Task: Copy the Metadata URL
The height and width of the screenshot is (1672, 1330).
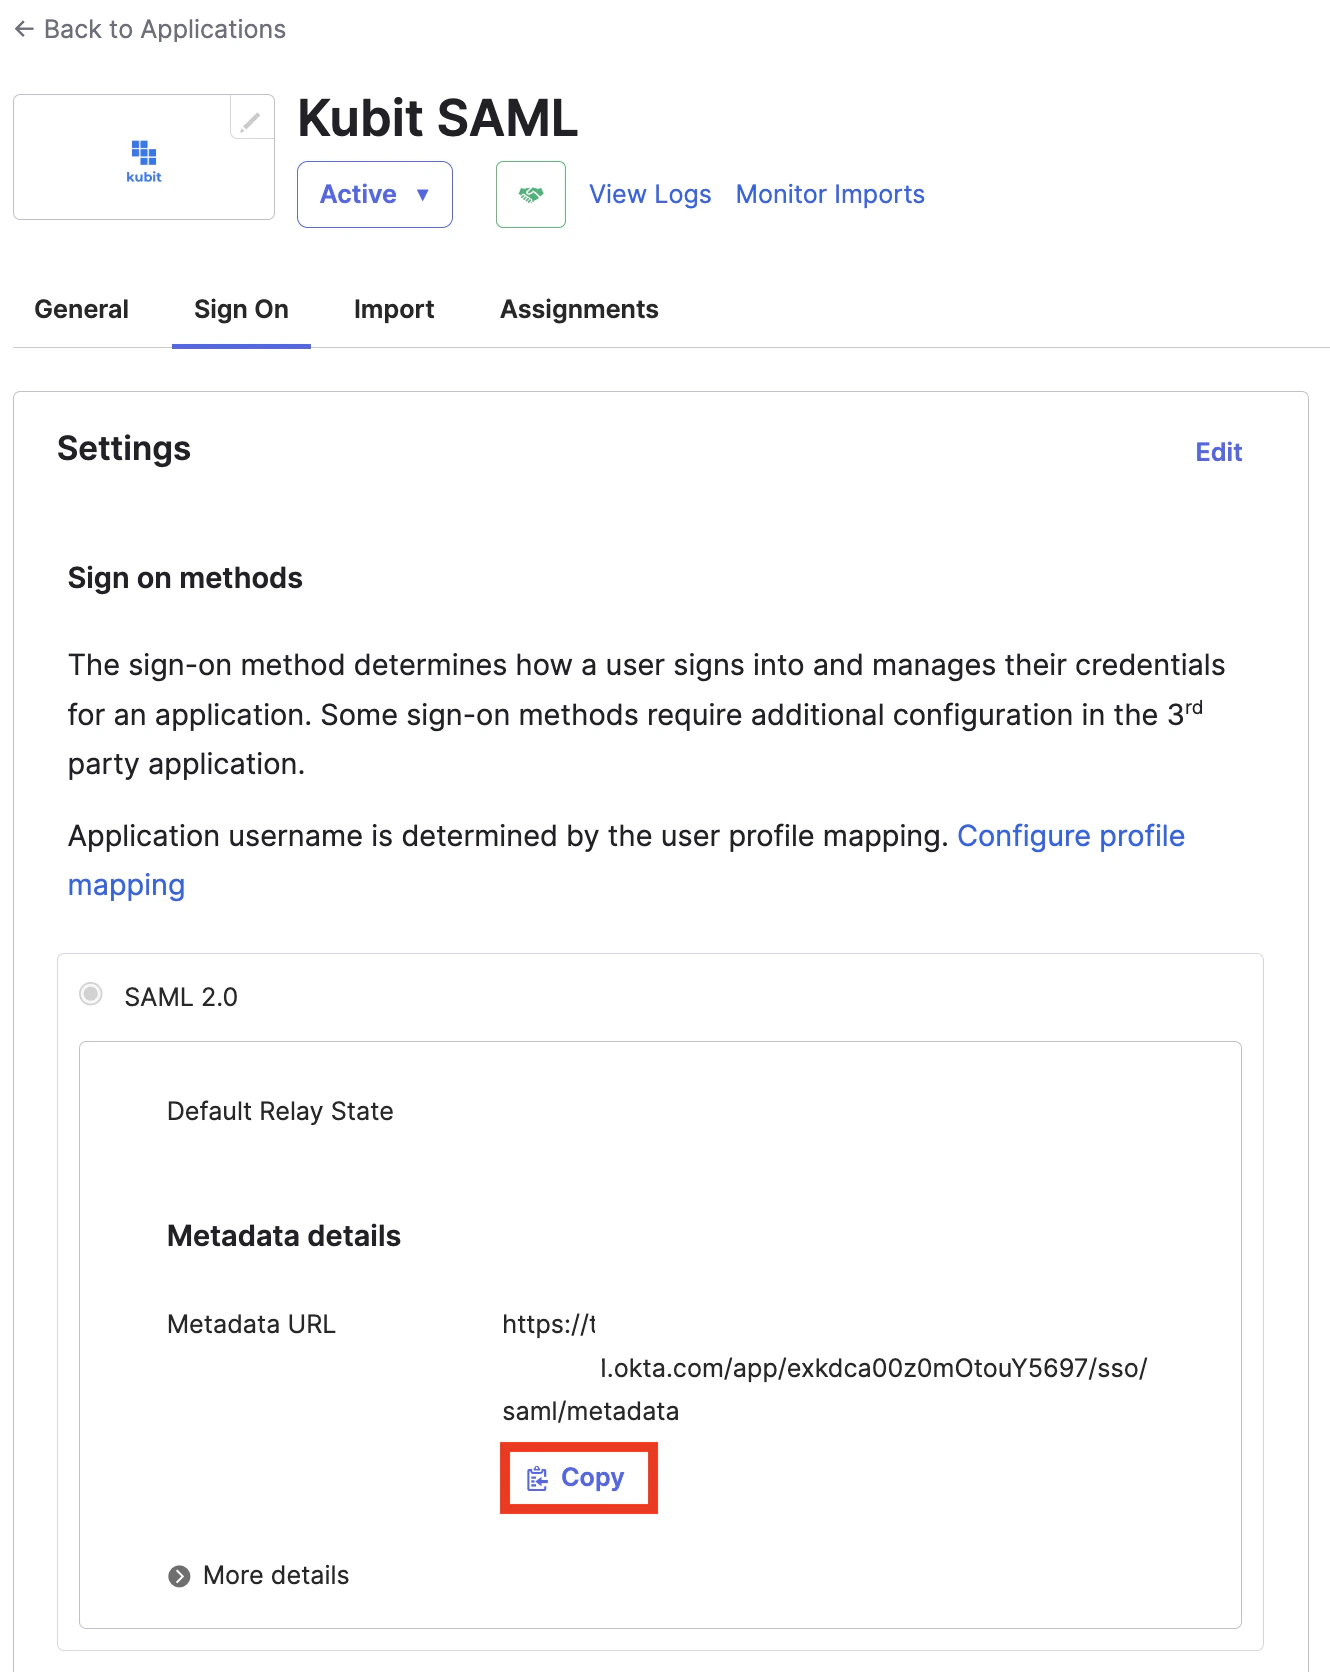Action: point(578,1477)
